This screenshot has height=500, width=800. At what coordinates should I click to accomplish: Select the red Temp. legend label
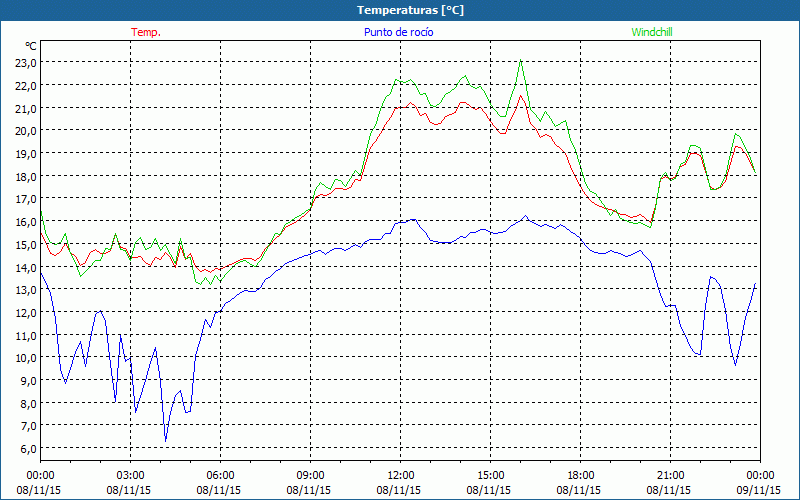click(146, 32)
